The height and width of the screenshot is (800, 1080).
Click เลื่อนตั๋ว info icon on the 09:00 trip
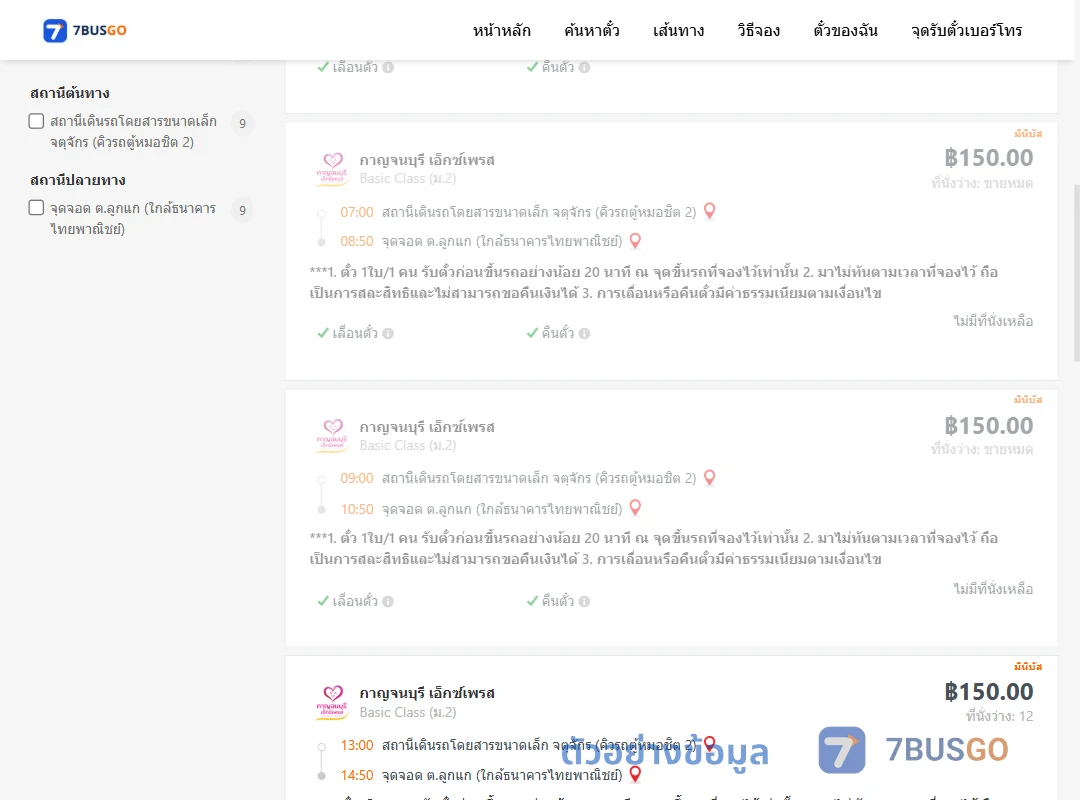tap(388, 602)
